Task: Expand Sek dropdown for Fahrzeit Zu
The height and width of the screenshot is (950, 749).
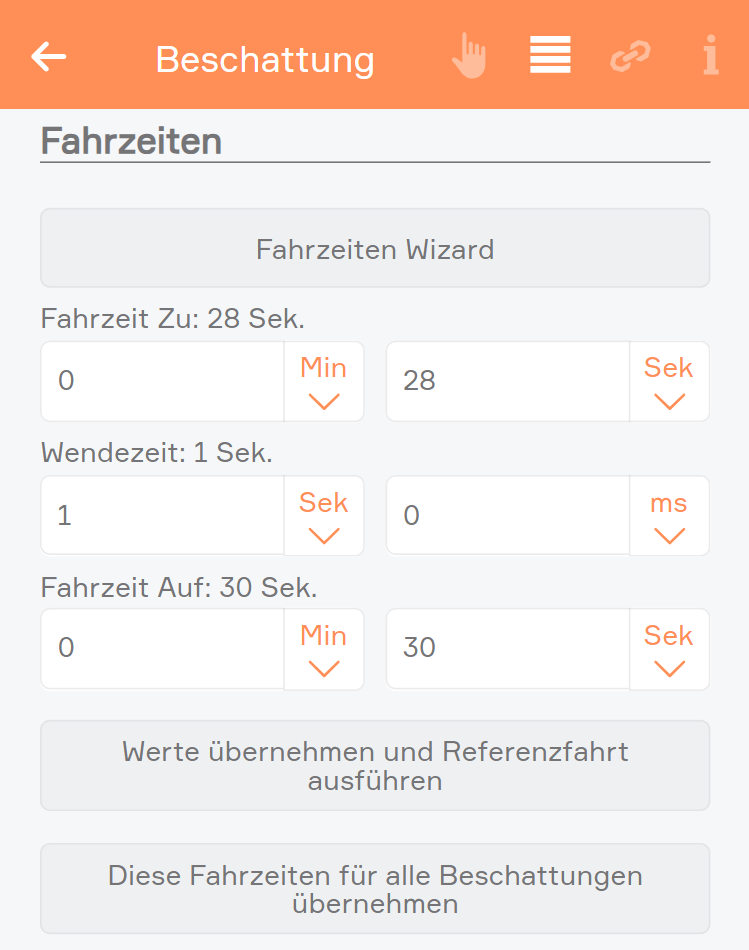Action: pos(669,382)
